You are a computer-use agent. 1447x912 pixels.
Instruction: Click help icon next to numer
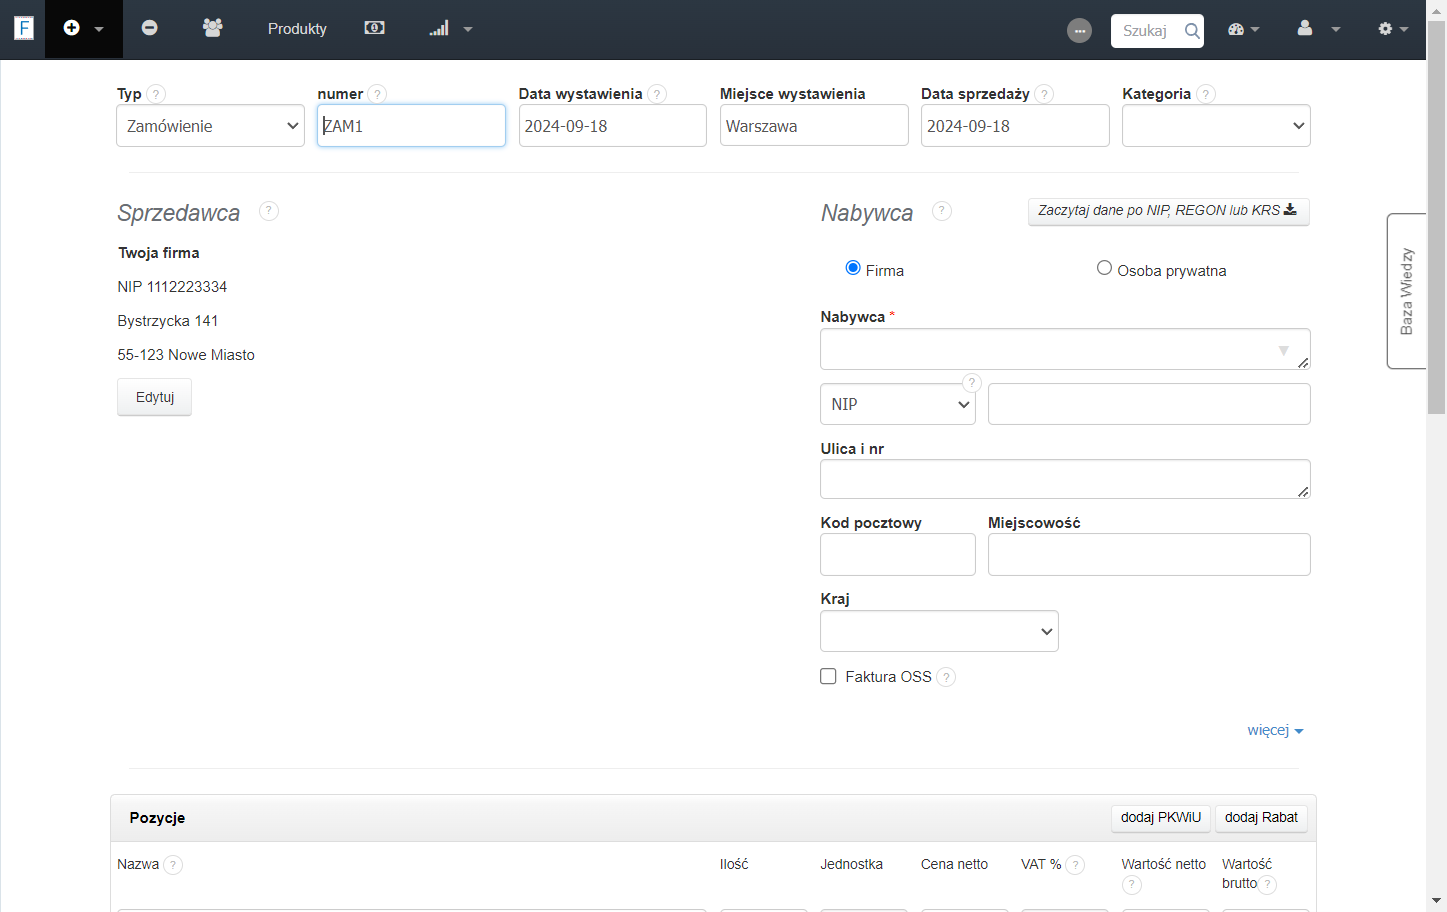[x=377, y=94]
